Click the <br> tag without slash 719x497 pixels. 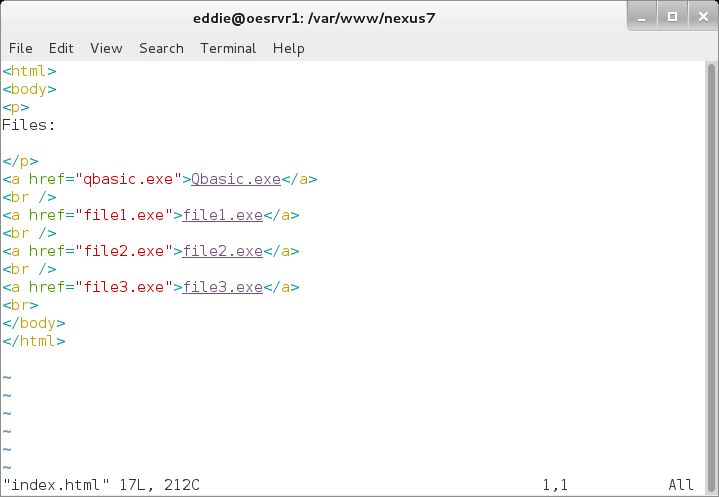tap(20, 305)
